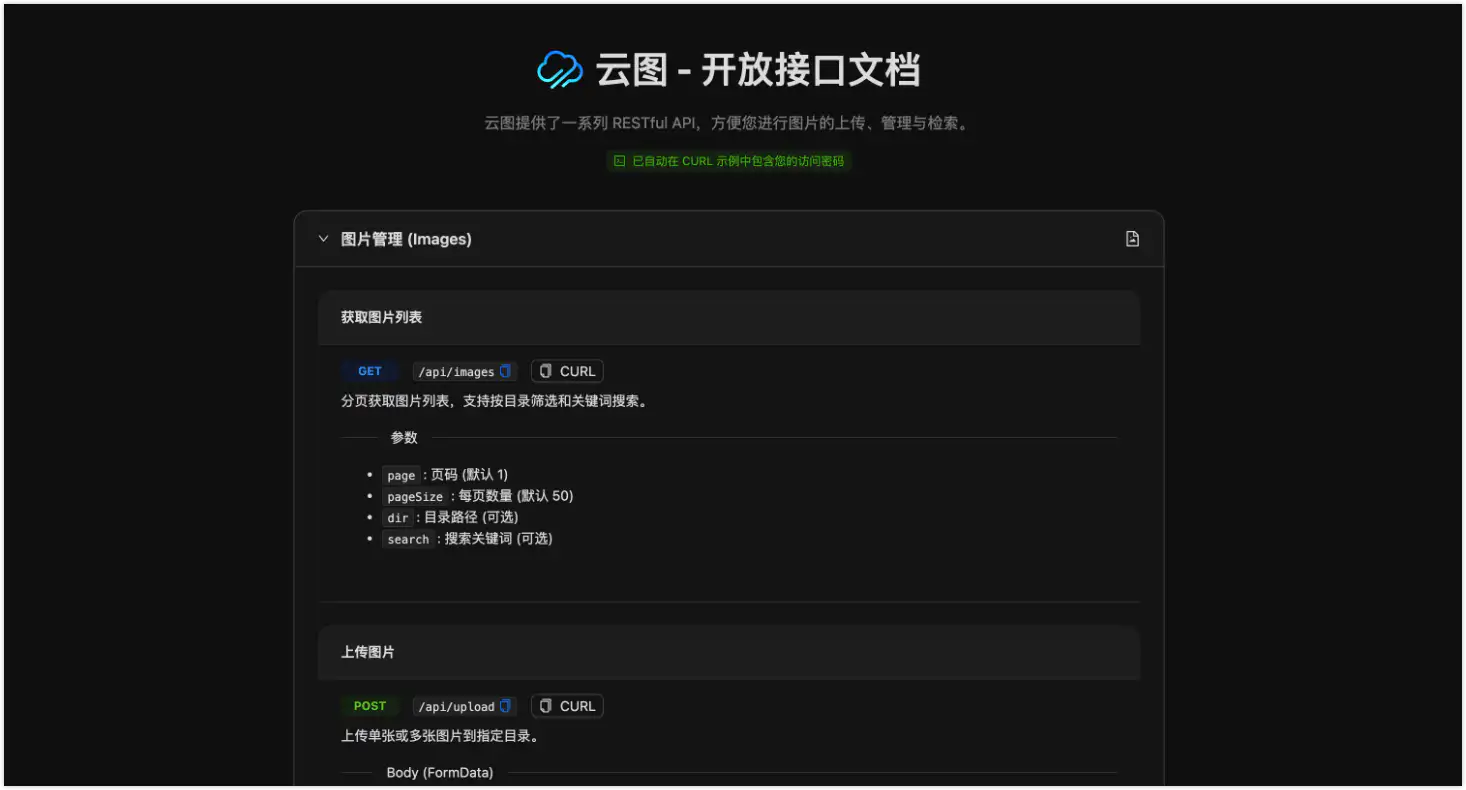This screenshot has width=1466, height=790.
Task: Click the copy icon next to /api/images
Action: click(x=507, y=370)
